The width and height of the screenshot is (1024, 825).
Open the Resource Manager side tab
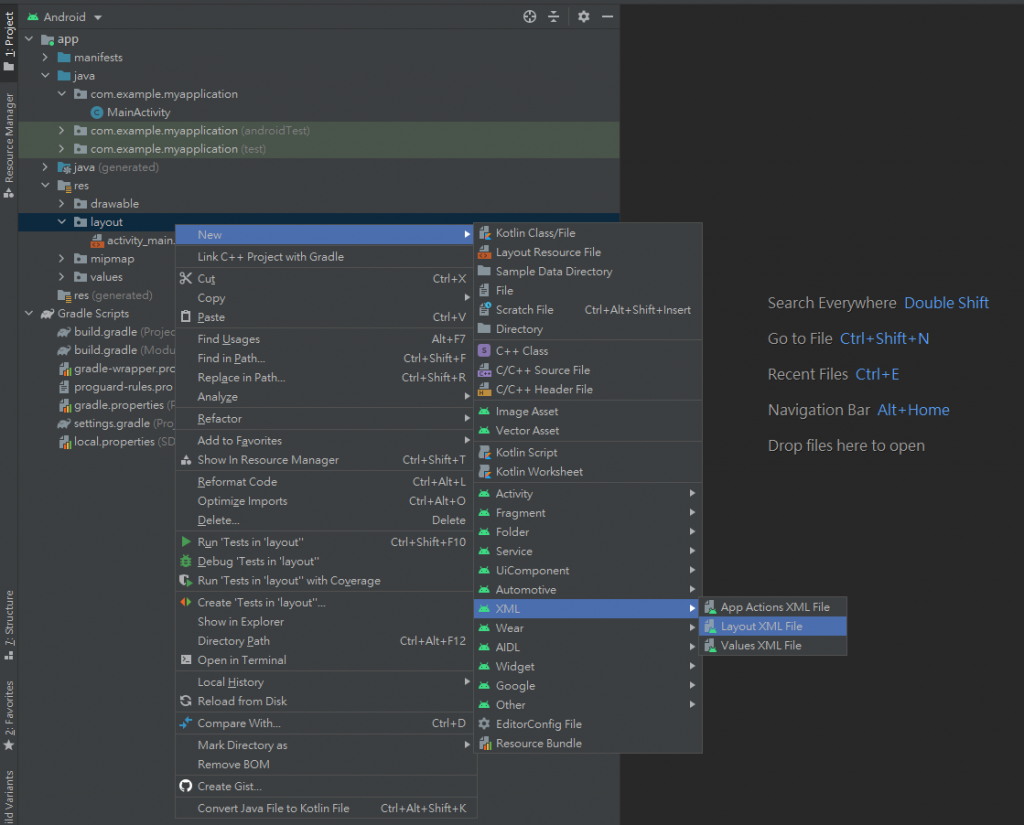[x=9, y=145]
